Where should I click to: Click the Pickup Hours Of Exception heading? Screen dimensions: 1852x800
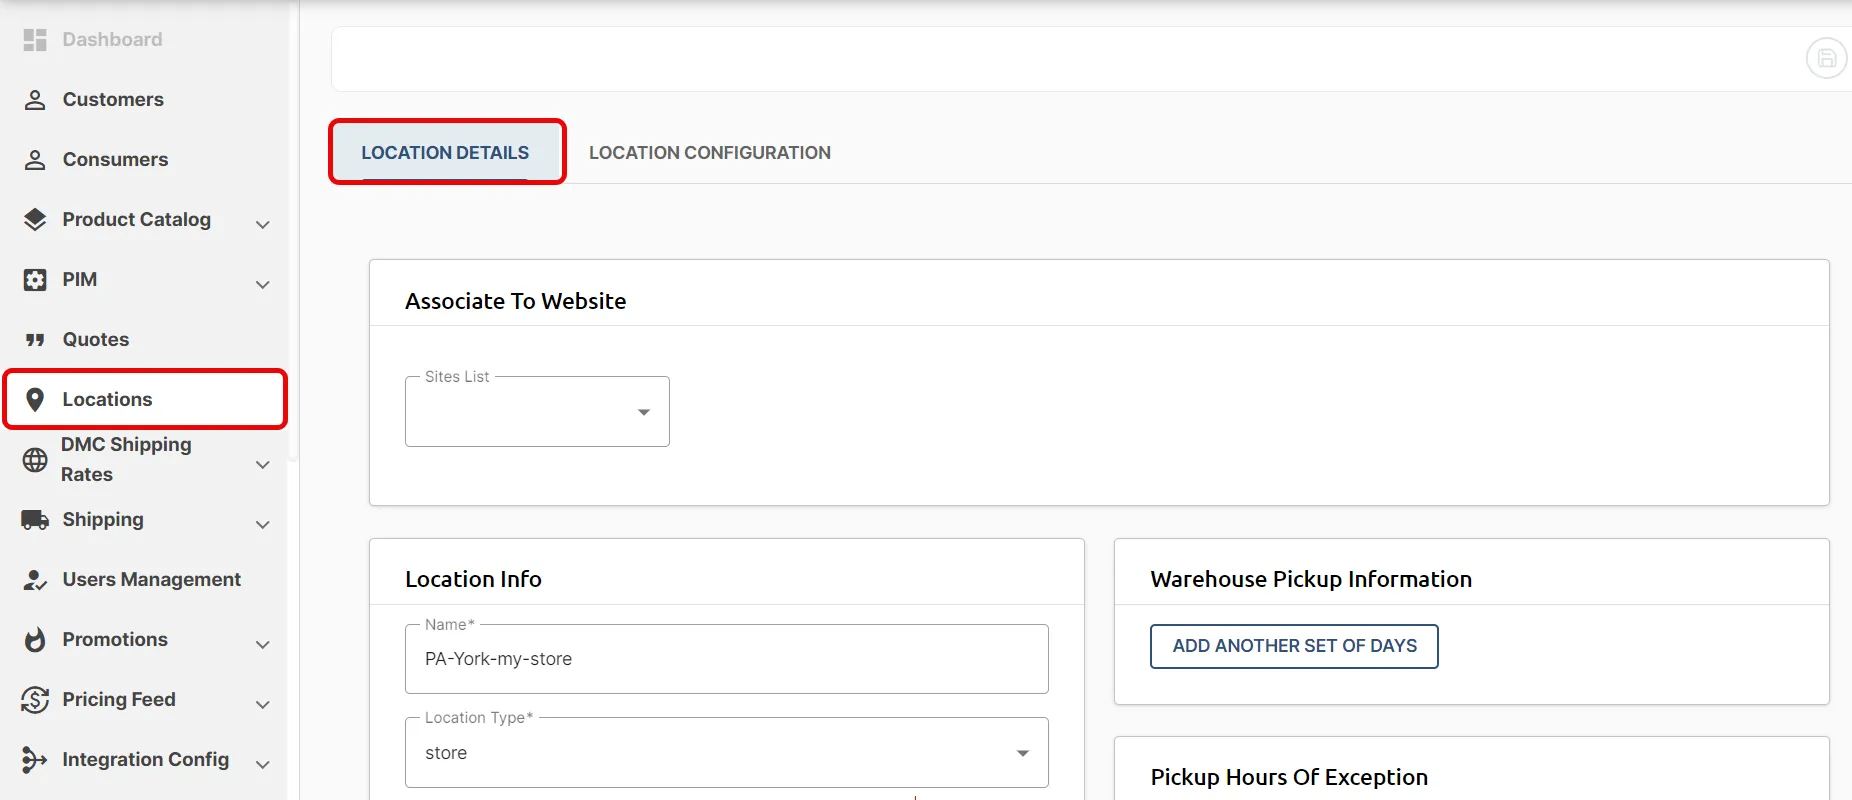point(1289,777)
